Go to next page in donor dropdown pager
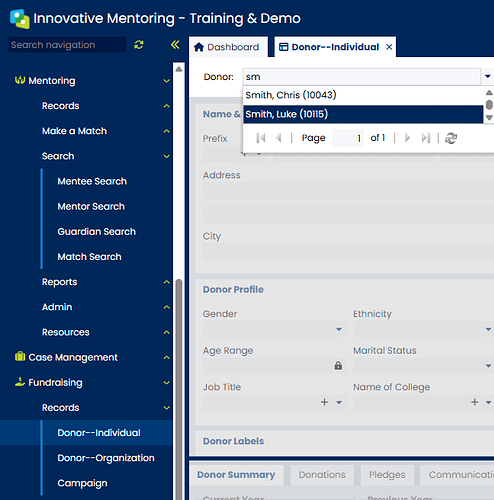 click(x=407, y=138)
